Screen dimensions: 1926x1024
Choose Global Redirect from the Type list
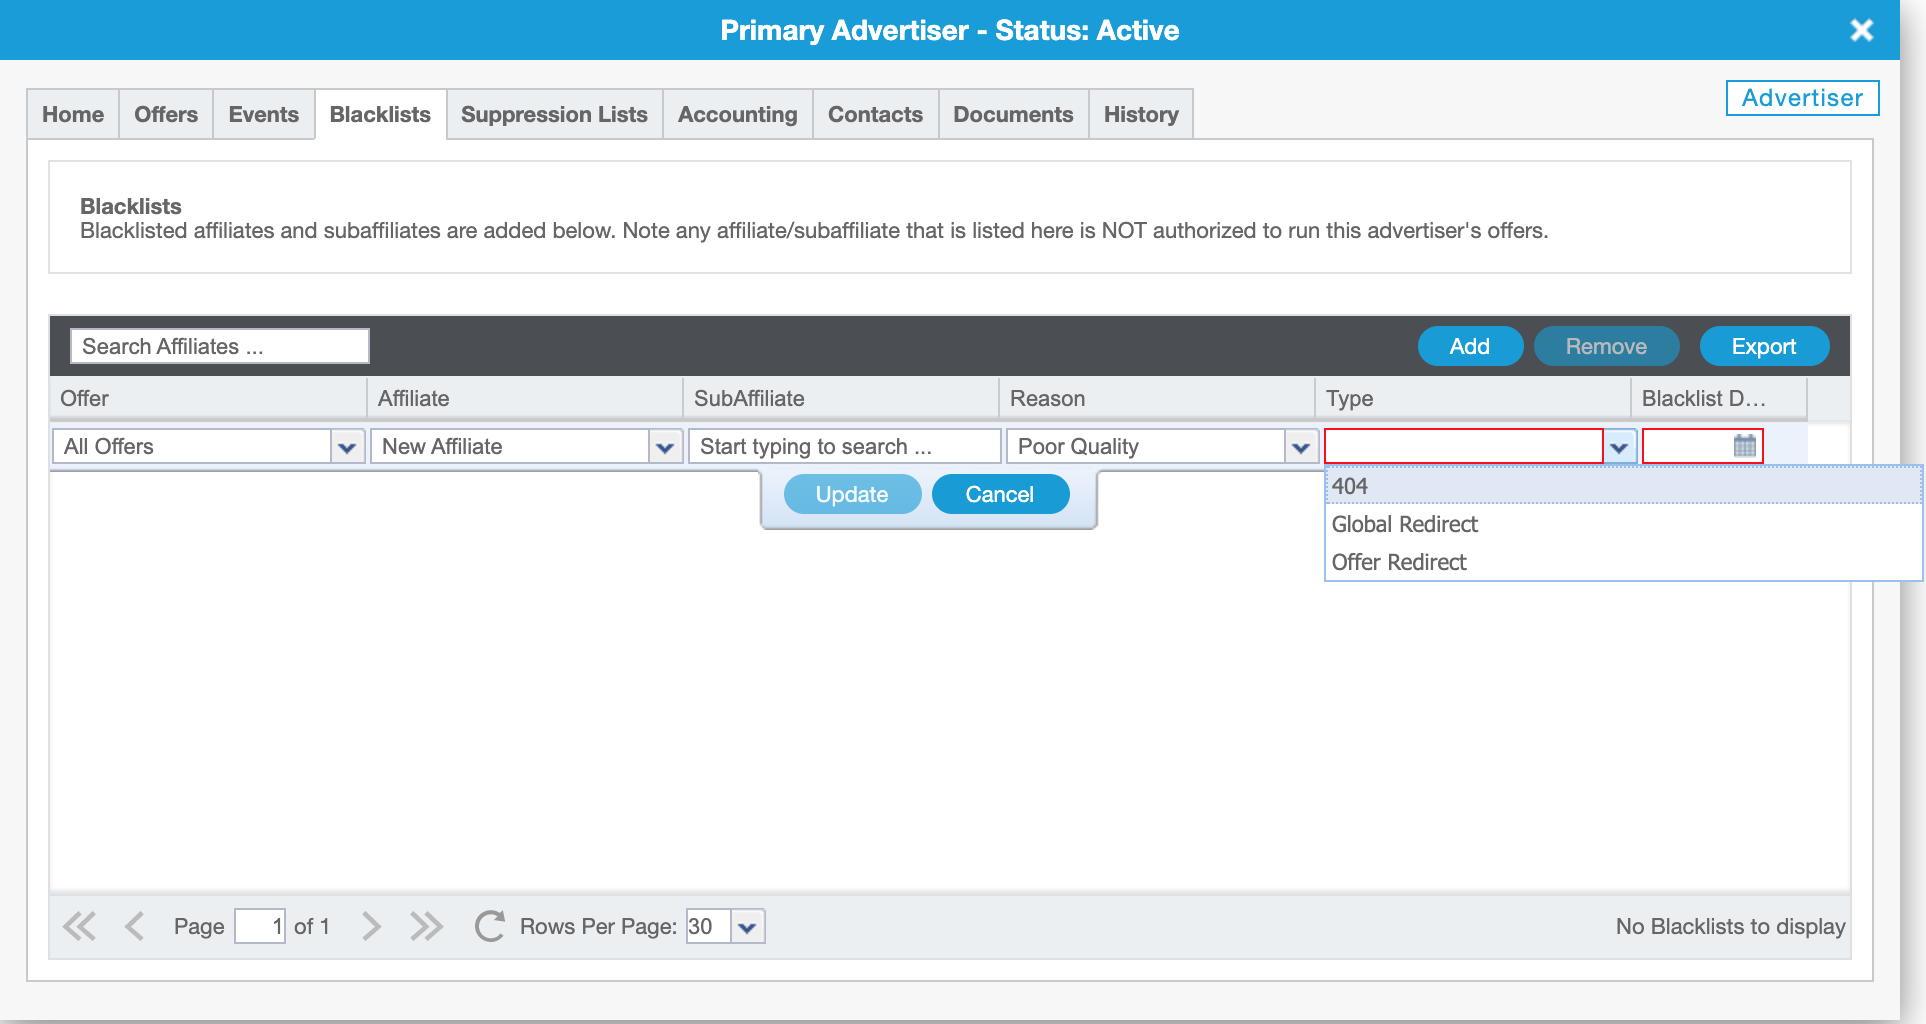pos(1623,524)
